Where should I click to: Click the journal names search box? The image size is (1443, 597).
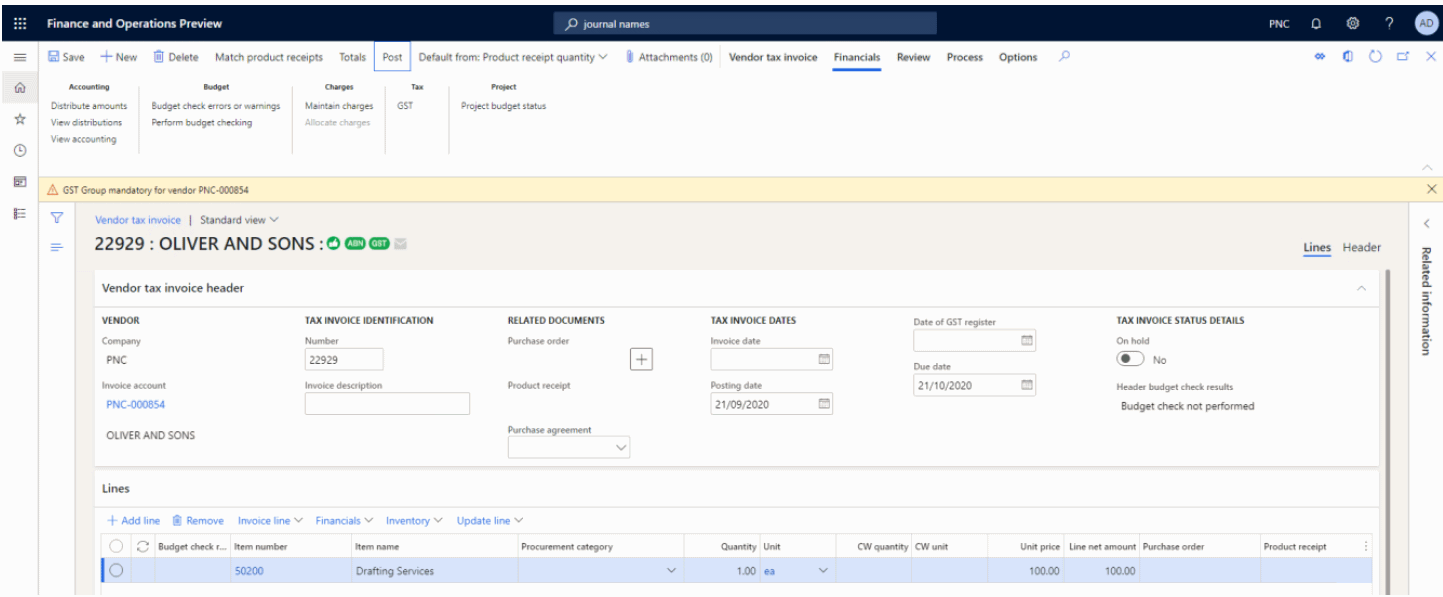point(745,23)
